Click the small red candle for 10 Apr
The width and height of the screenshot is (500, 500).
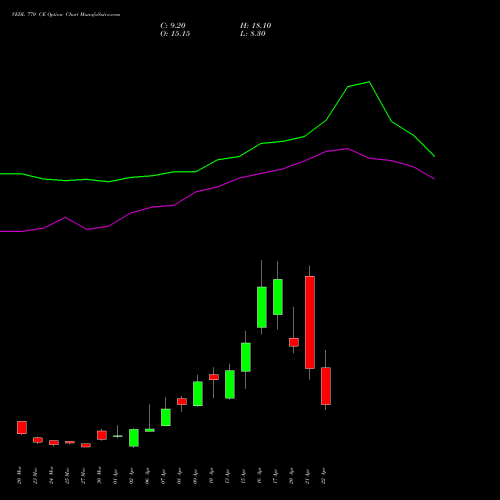pos(214,377)
